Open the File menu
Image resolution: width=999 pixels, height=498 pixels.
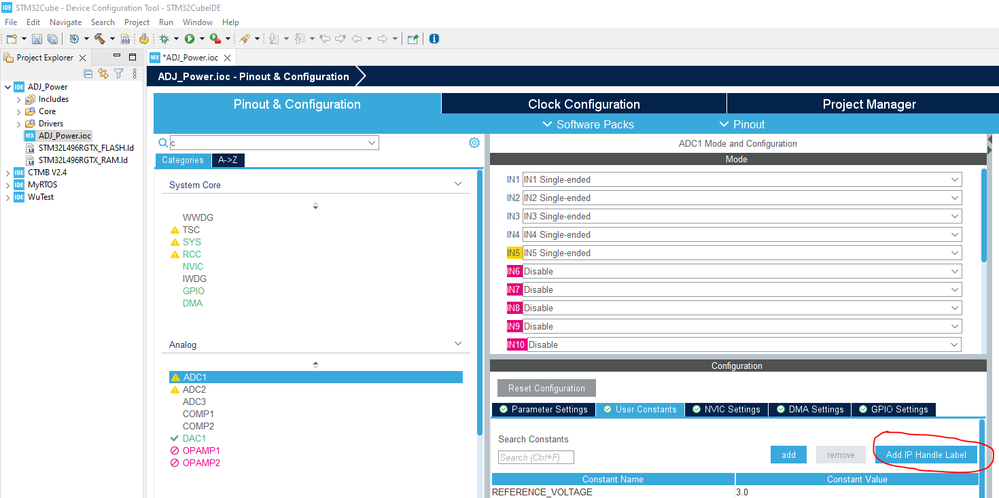click(11, 22)
